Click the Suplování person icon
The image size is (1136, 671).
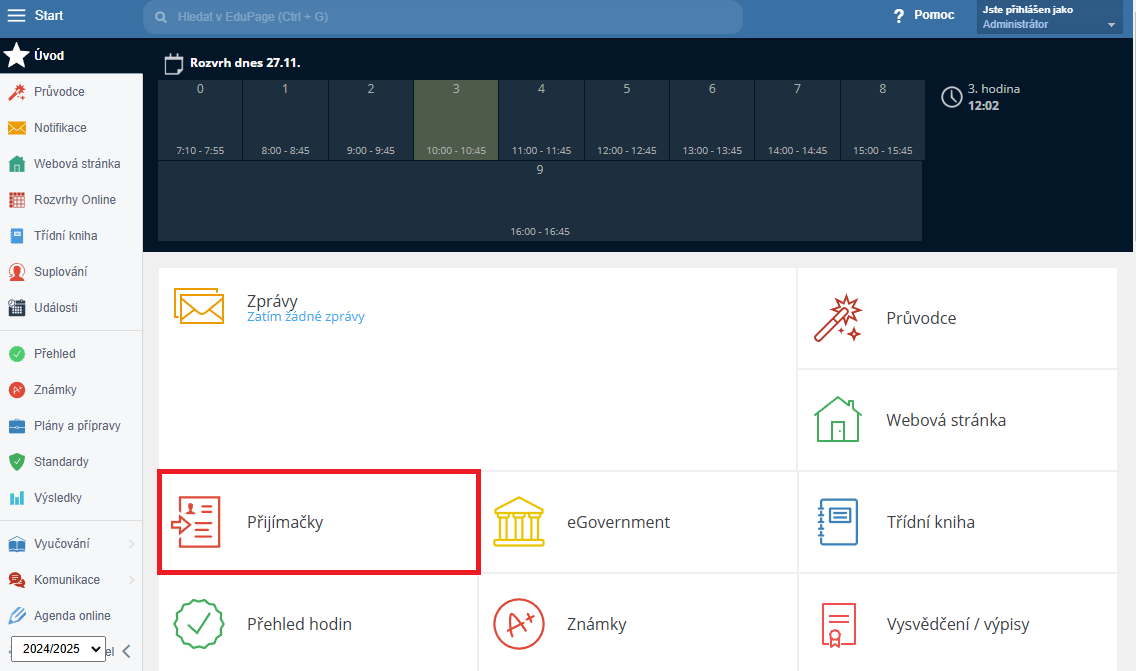click(x=16, y=272)
